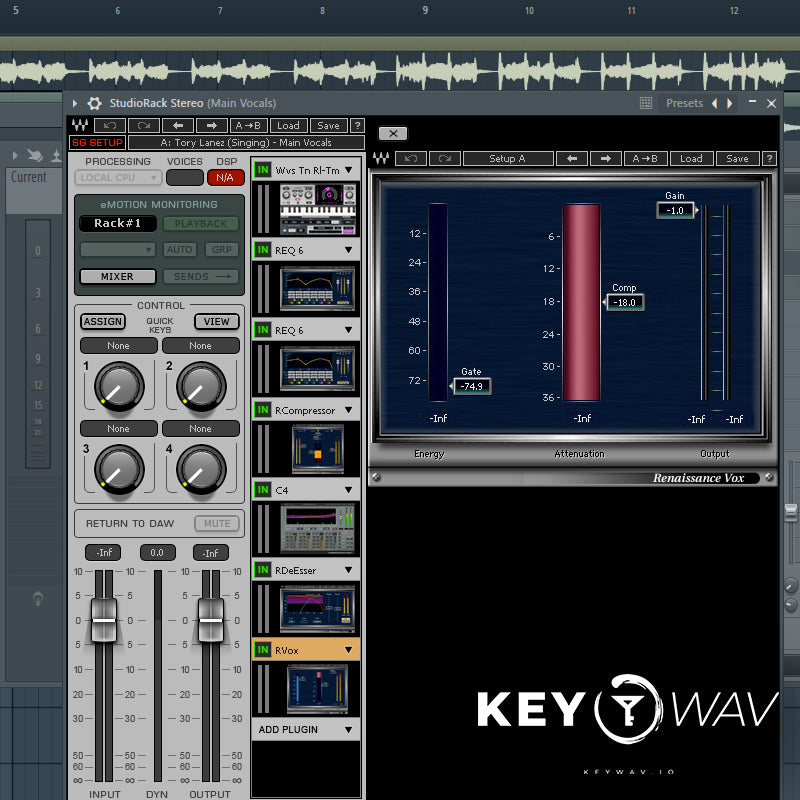Copy A to B in Renaissance Vox

pos(645,158)
